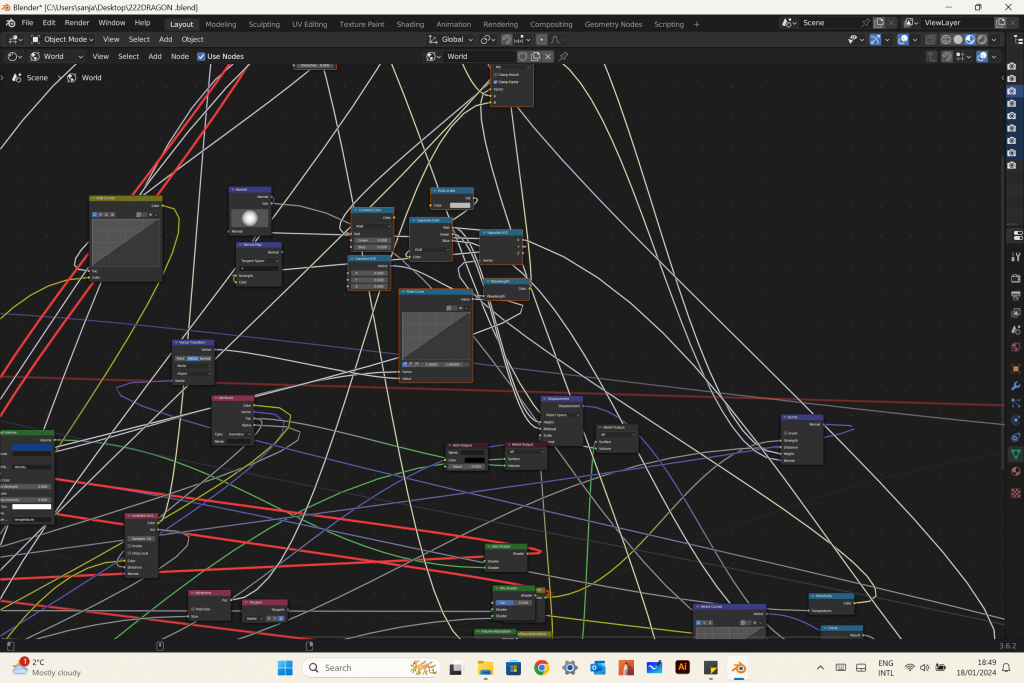Click the blue color swatch on volume node

coord(31,448)
